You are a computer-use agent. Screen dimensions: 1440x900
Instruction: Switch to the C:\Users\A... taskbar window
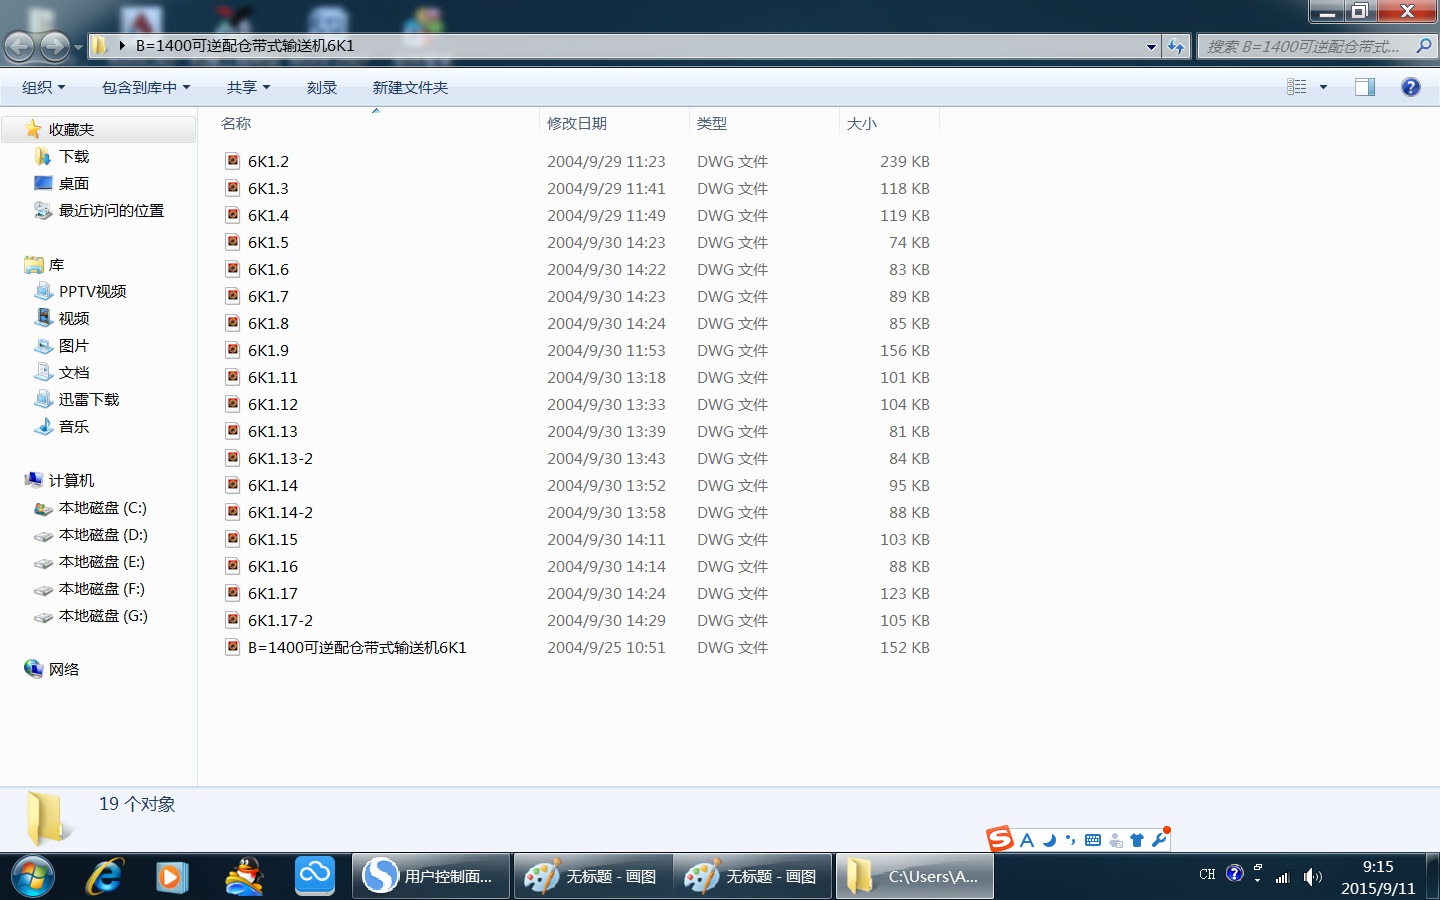coord(915,877)
